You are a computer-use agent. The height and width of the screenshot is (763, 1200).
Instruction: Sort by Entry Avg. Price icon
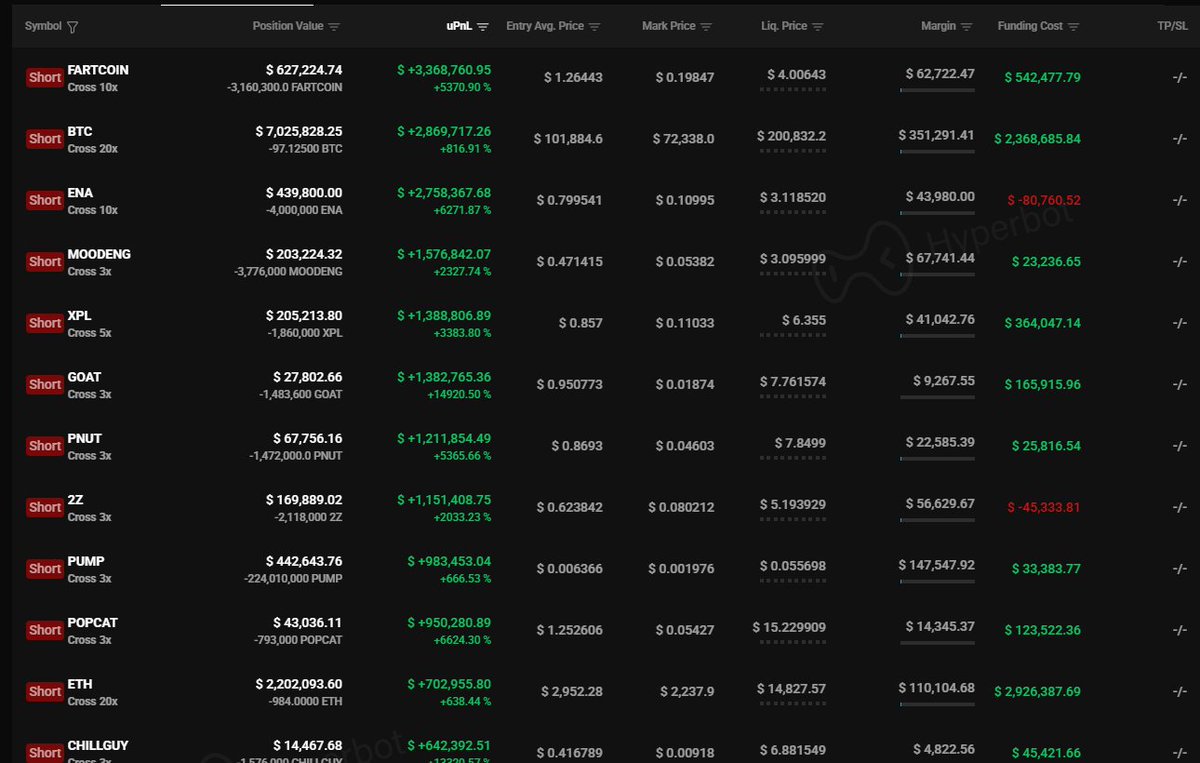(x=594, y=27)
